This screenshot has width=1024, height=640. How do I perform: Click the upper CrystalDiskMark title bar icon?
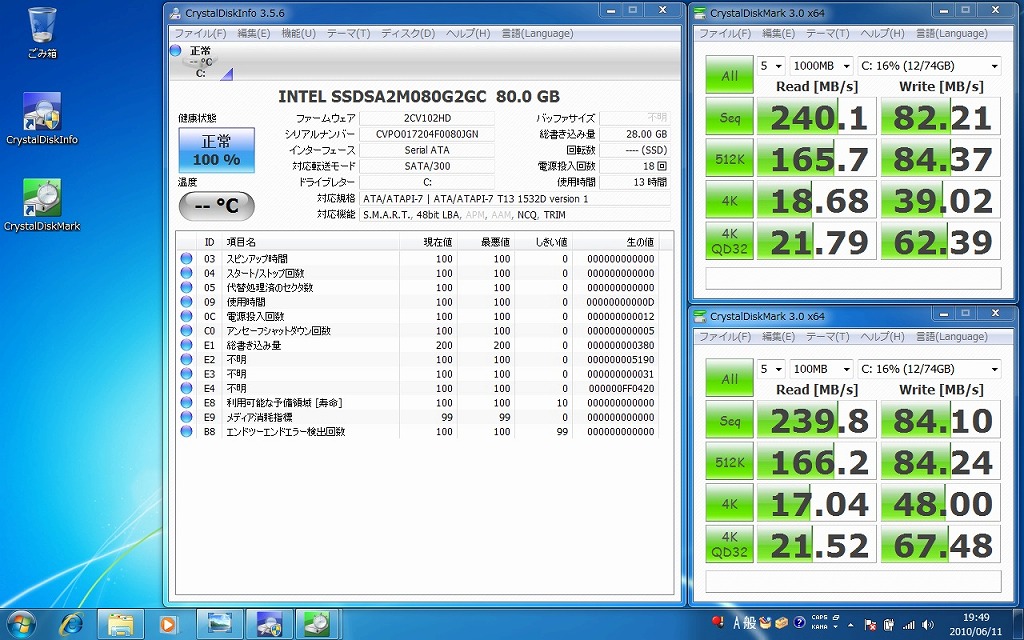(699, 12)
